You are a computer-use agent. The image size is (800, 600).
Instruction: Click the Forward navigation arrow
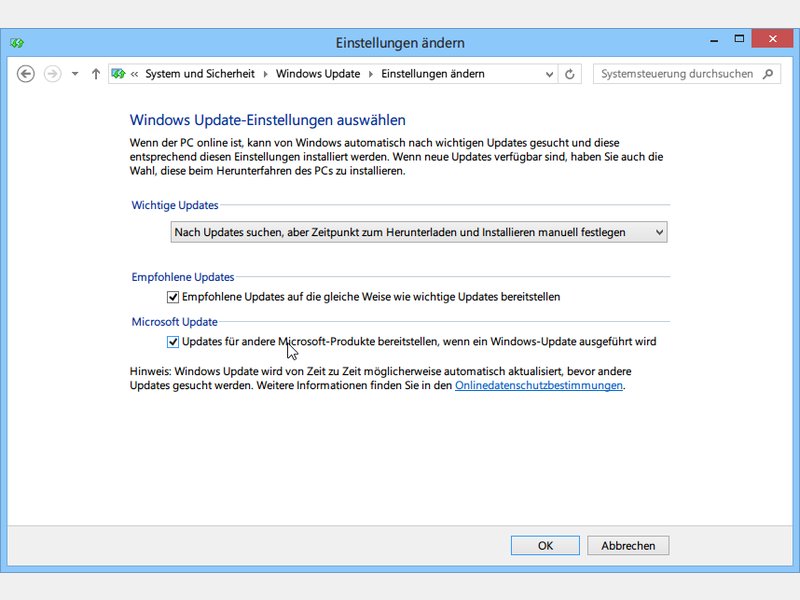pyautogui.click(x=52, y=74)
